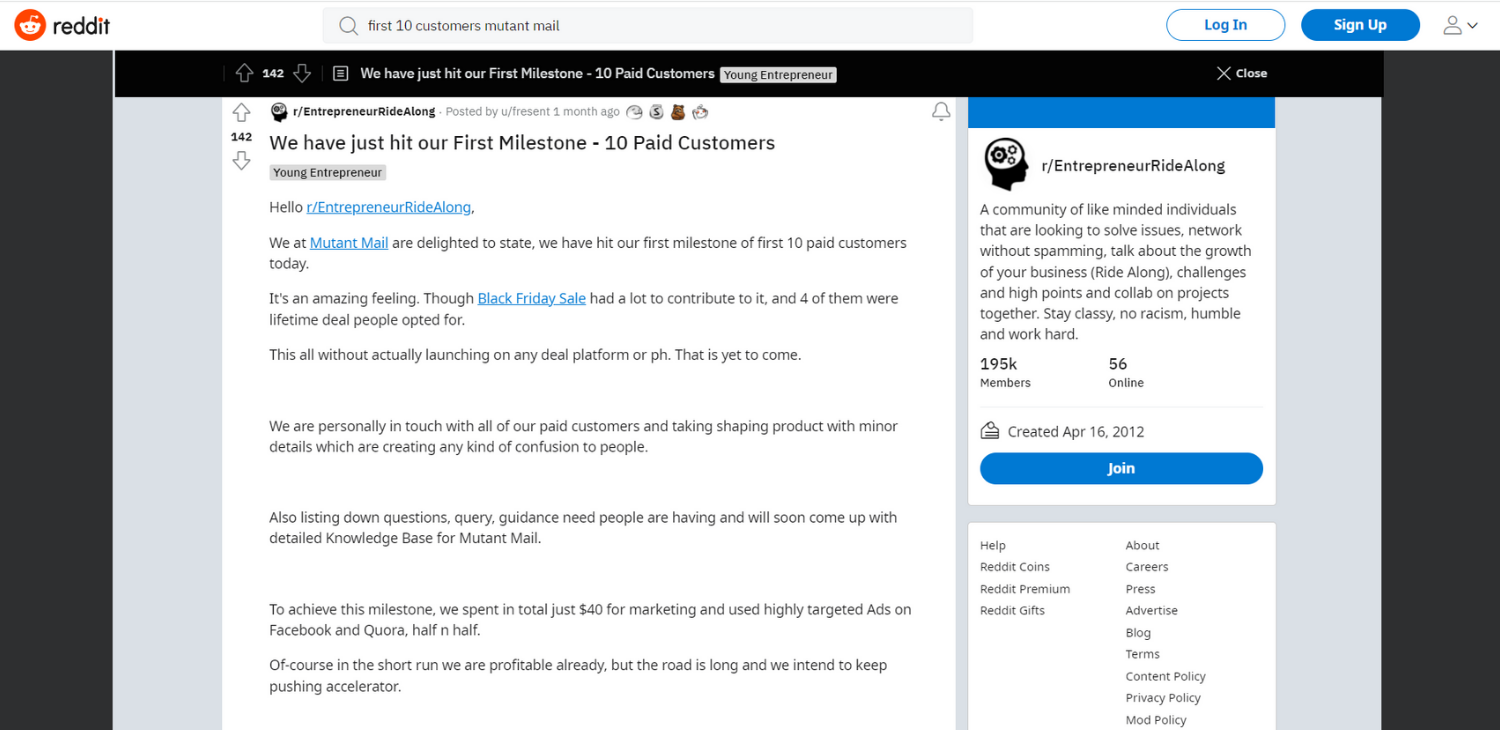1500x730 pixels.
Task: Click the search magnifier icon
Action: click(x=348, y=26)
